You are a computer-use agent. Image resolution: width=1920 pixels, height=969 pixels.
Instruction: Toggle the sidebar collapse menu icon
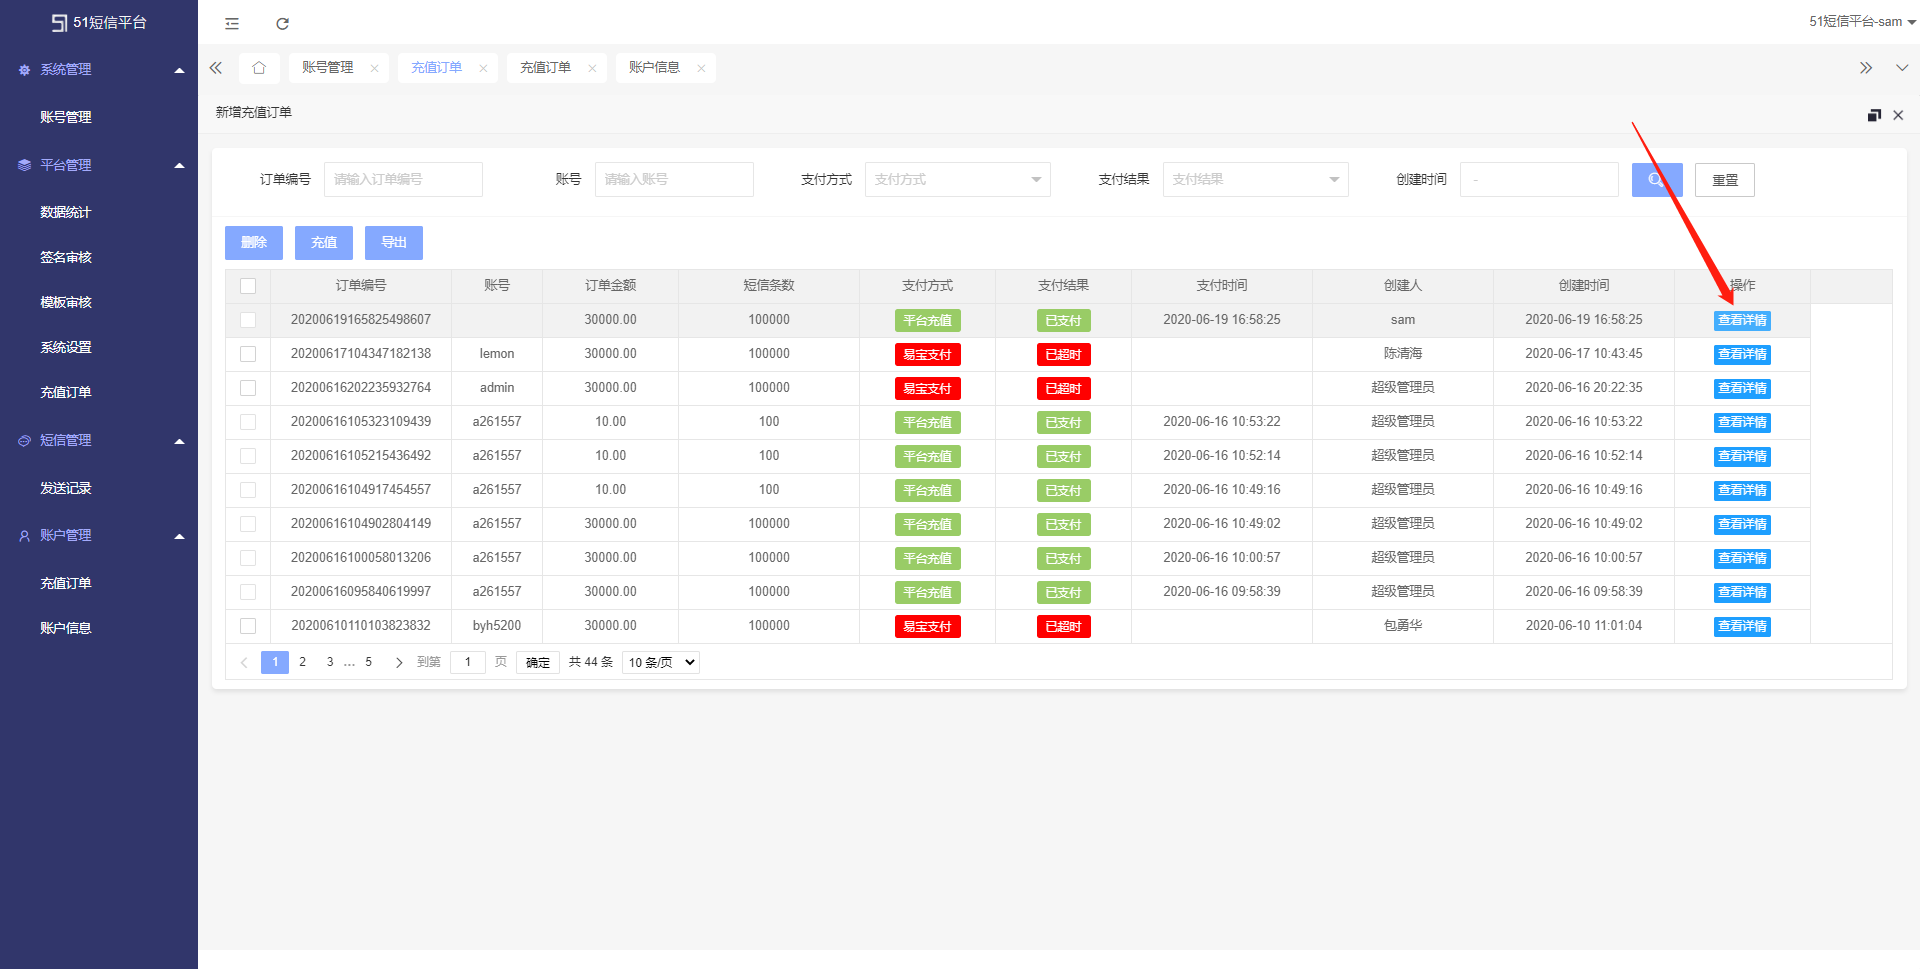(x=232, y=23)
